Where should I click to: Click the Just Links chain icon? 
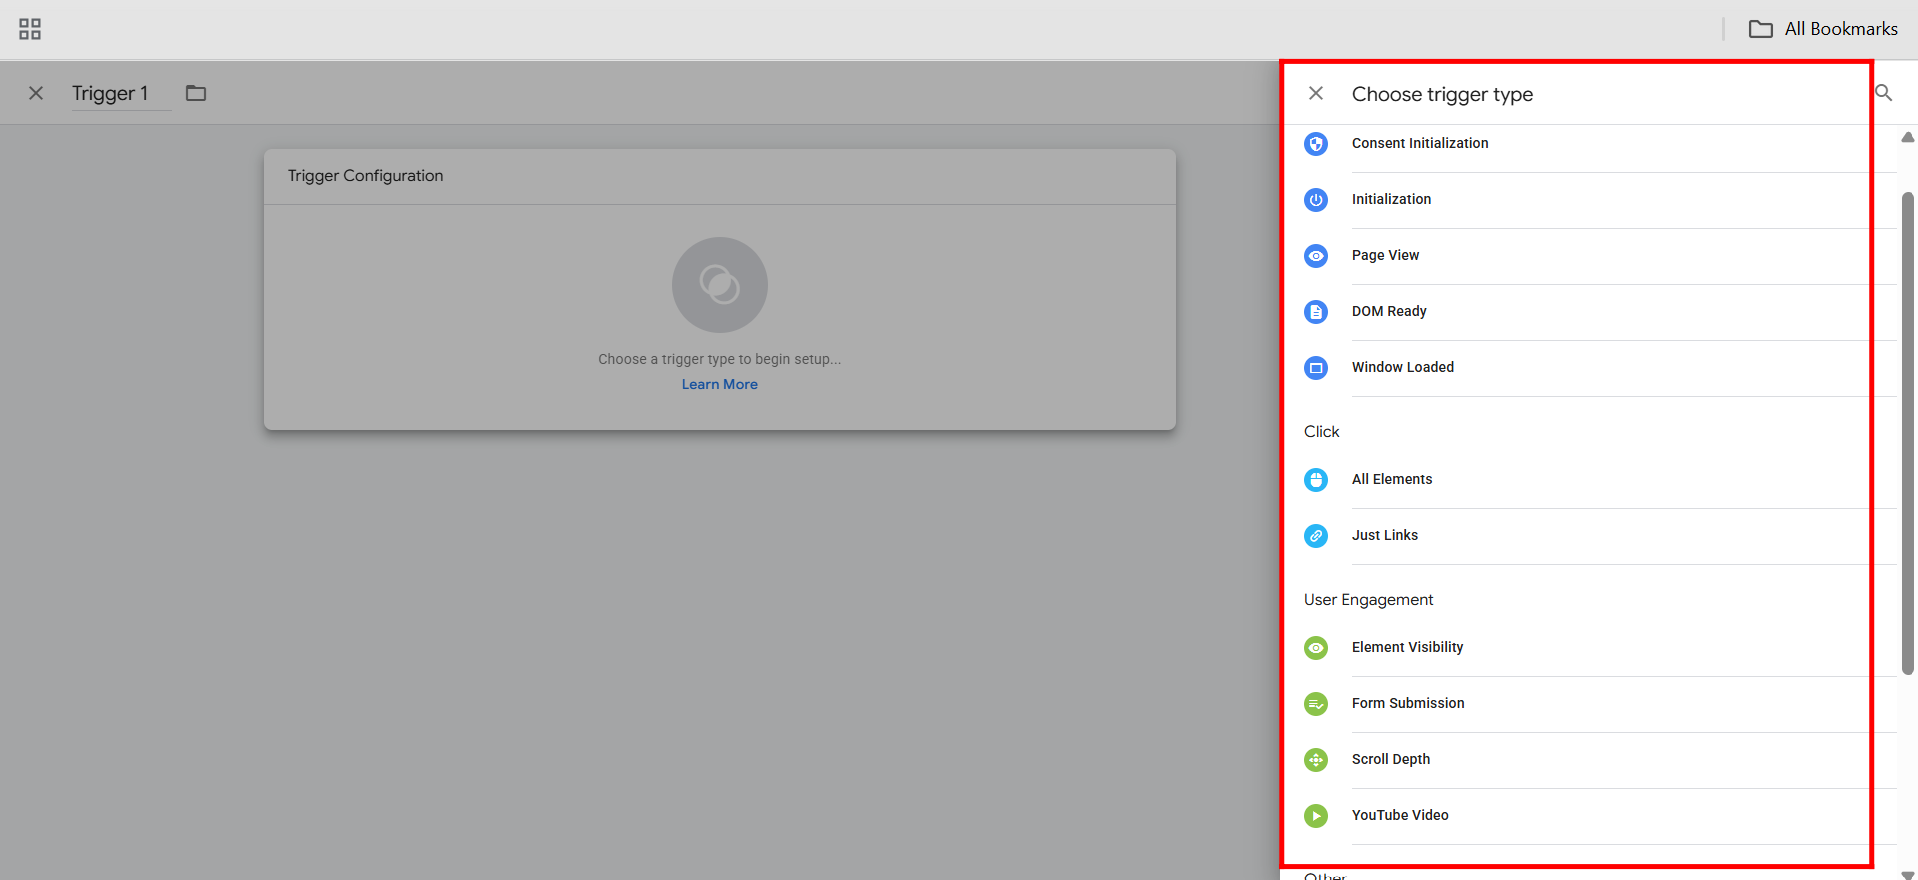[1316, 536]
